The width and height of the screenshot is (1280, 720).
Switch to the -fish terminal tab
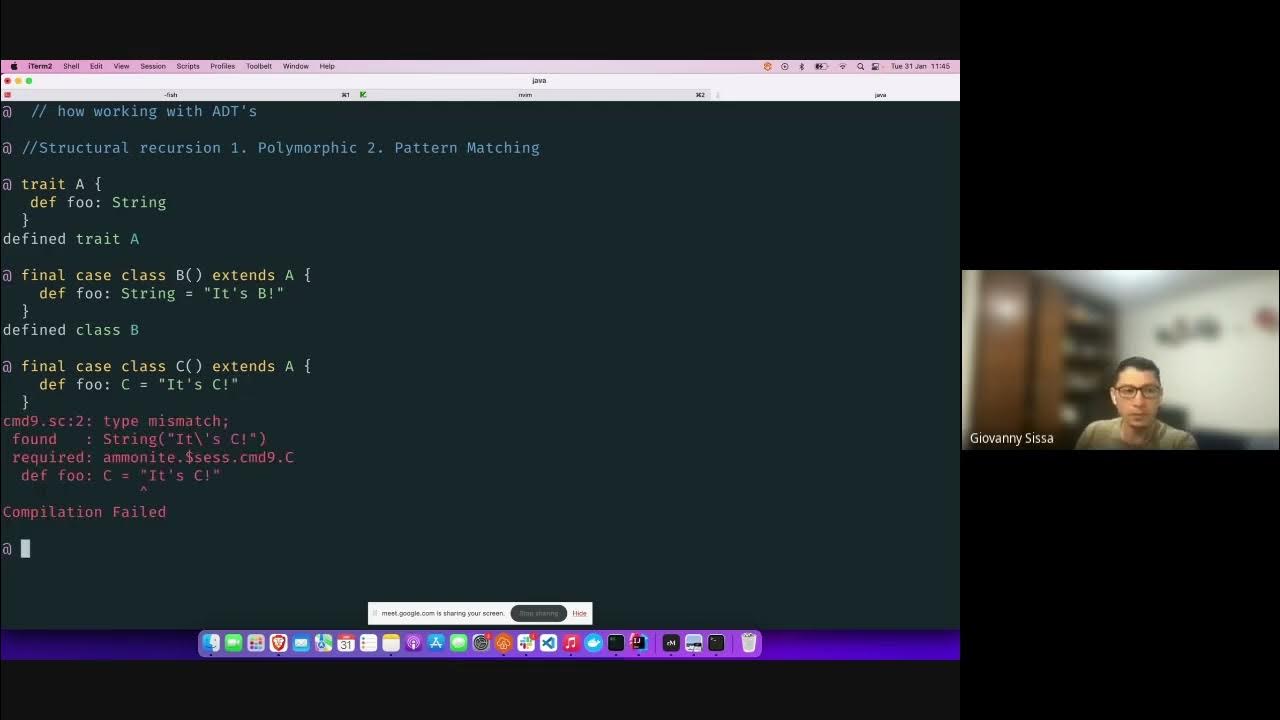pos(168,94)
